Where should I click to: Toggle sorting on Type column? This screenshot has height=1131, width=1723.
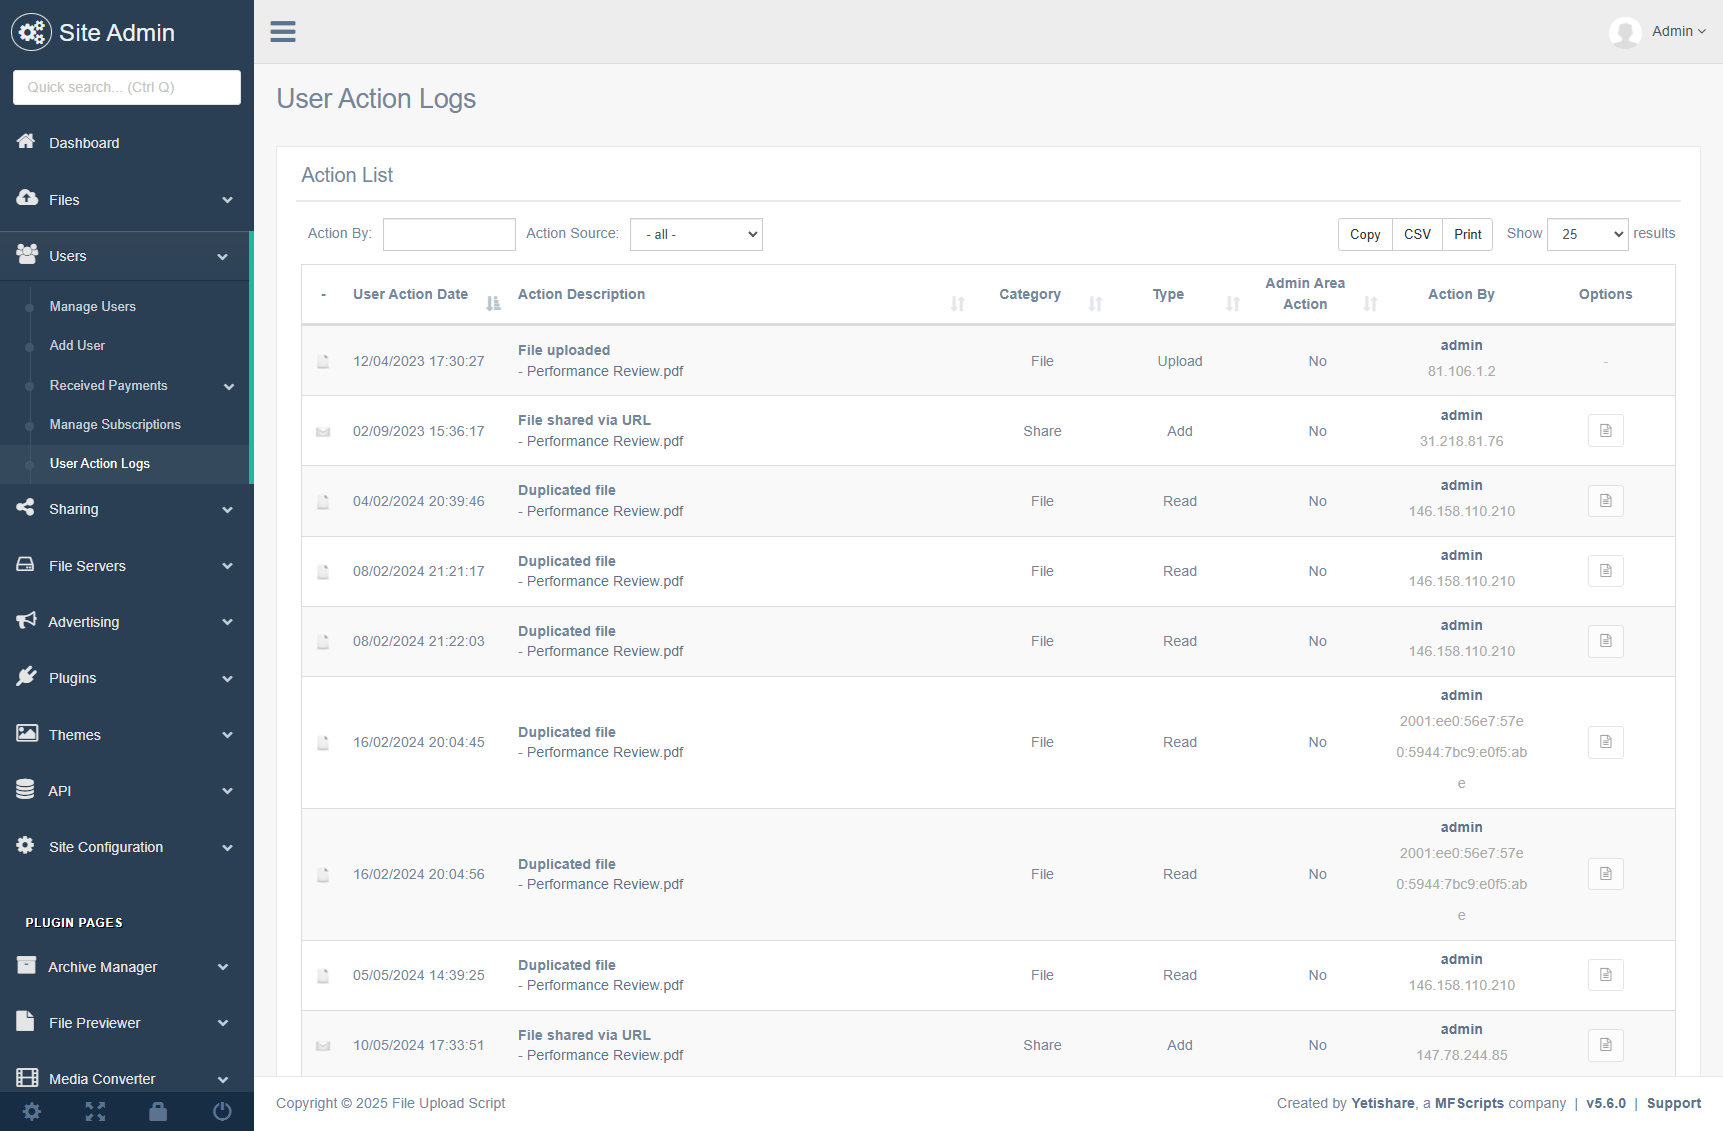1168,294
